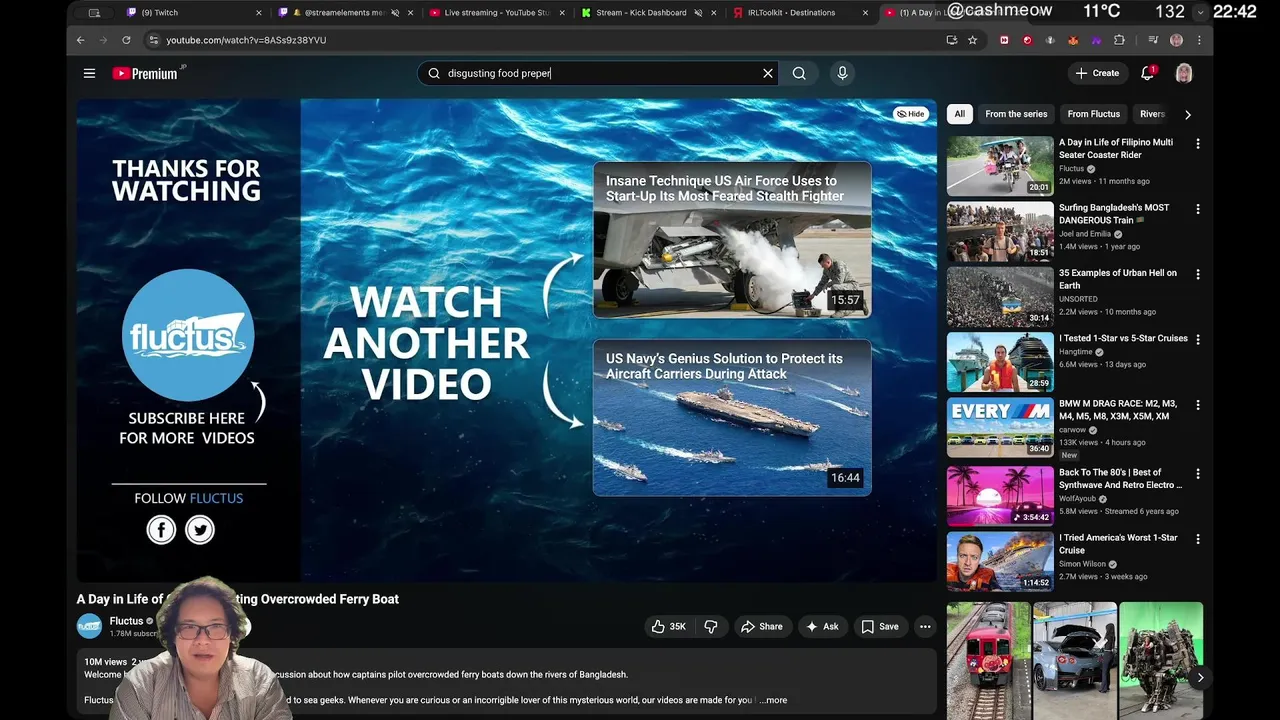Open menu for America's Worst 1-Star Cruise
This screenshot has width=1280, height=720.
1197,539
